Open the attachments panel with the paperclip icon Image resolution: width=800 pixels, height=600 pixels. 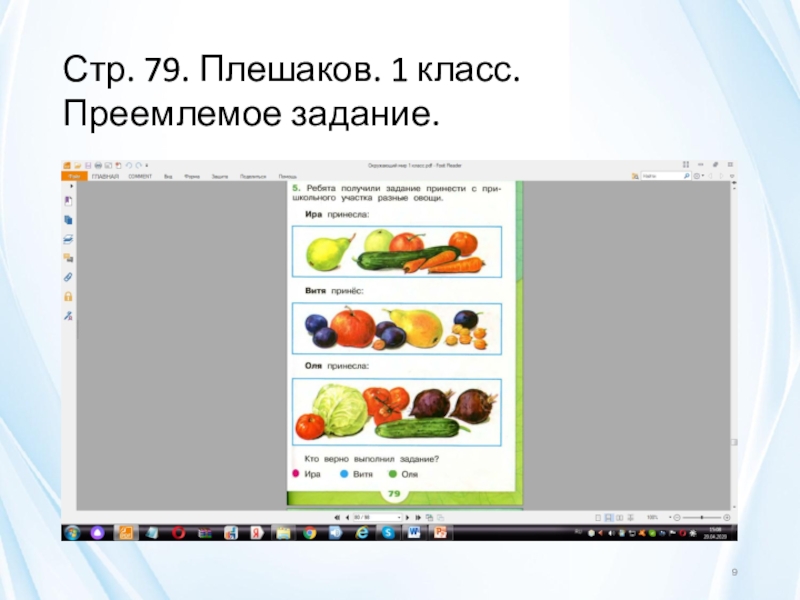pyautogui.click(x=68, y=276)
